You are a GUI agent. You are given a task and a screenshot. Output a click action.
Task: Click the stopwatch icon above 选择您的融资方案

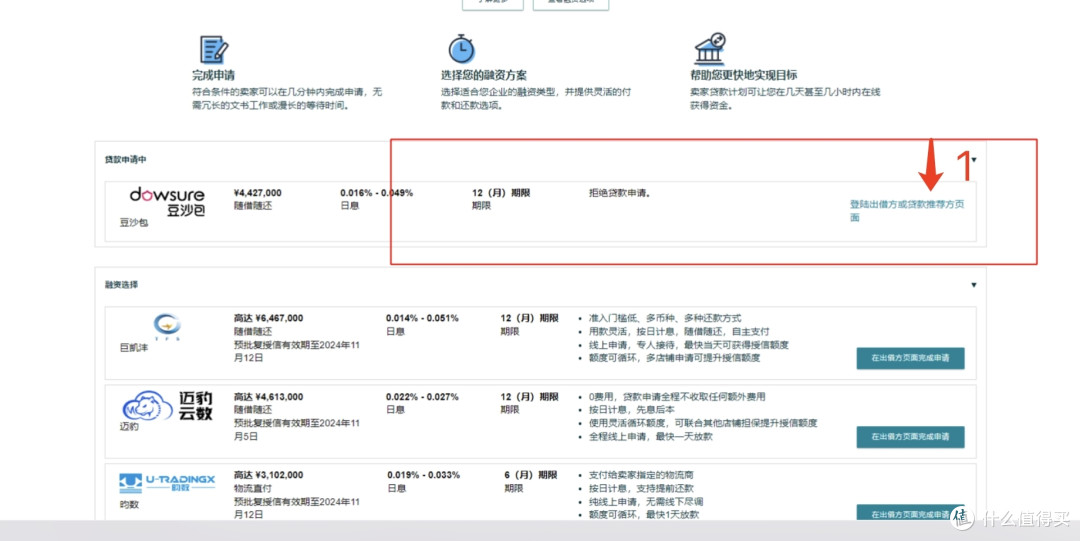click(461, 49)
